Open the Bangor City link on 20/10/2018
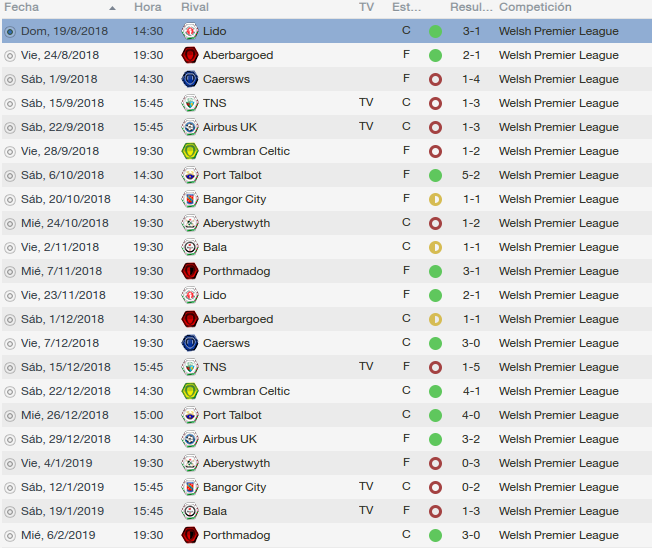 point(234,199)
